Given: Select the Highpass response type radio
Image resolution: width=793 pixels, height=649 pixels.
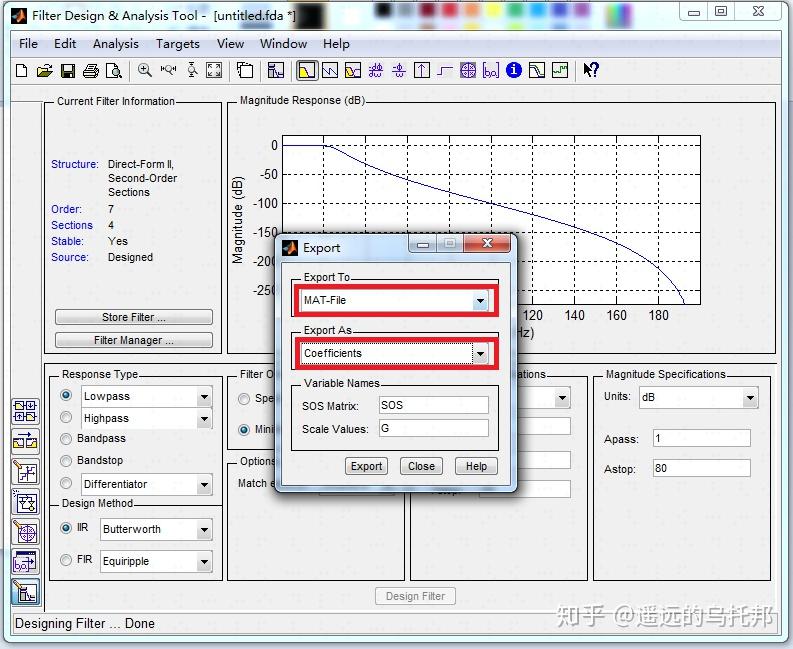Looking at the screenshot, I should (x=66, y=417).
